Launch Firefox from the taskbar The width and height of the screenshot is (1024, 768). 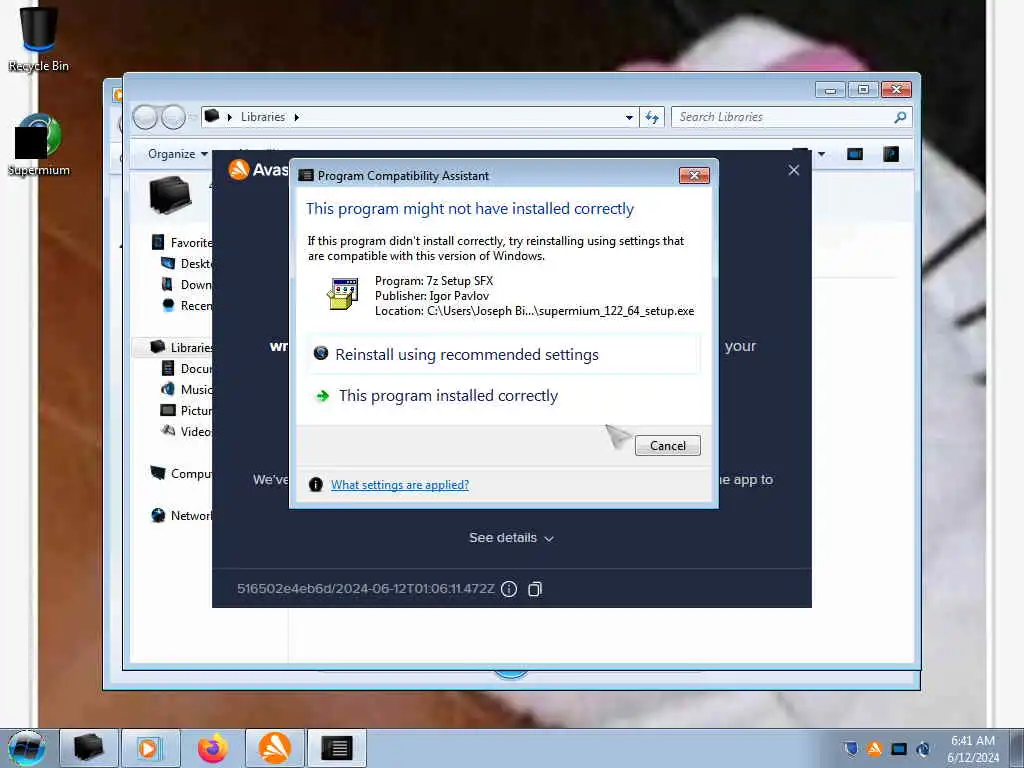click(x=213, y=748)
